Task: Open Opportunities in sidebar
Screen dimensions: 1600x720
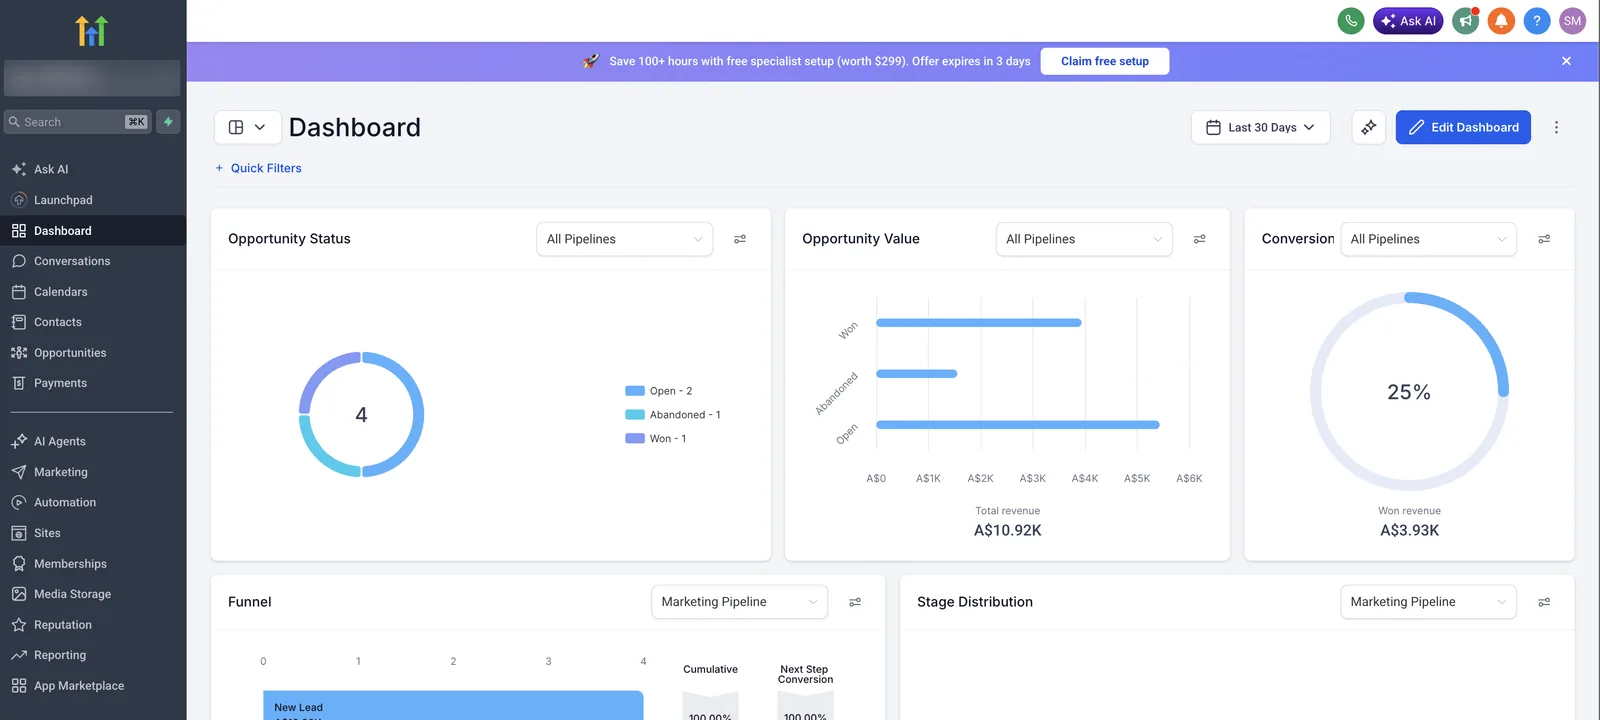Action: point(93,353)
